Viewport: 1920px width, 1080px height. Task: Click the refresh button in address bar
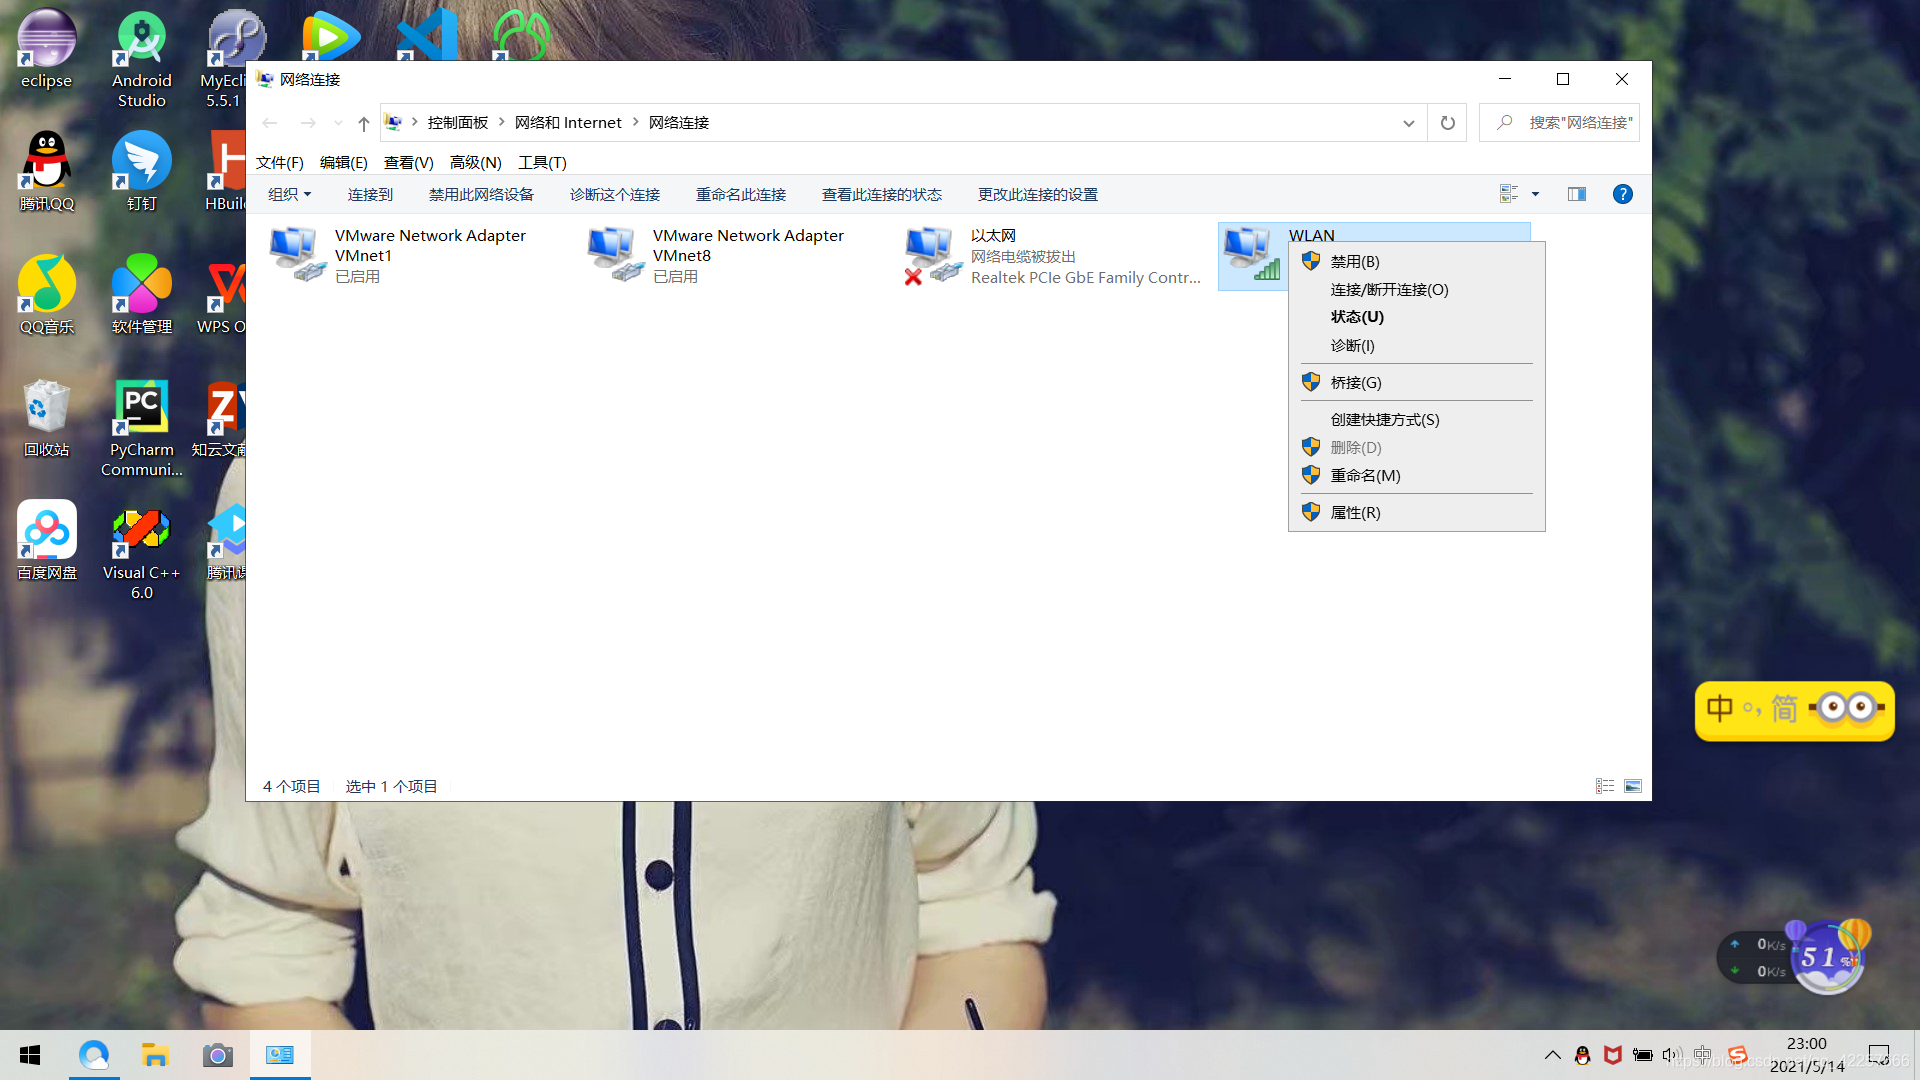(1447, 123)
